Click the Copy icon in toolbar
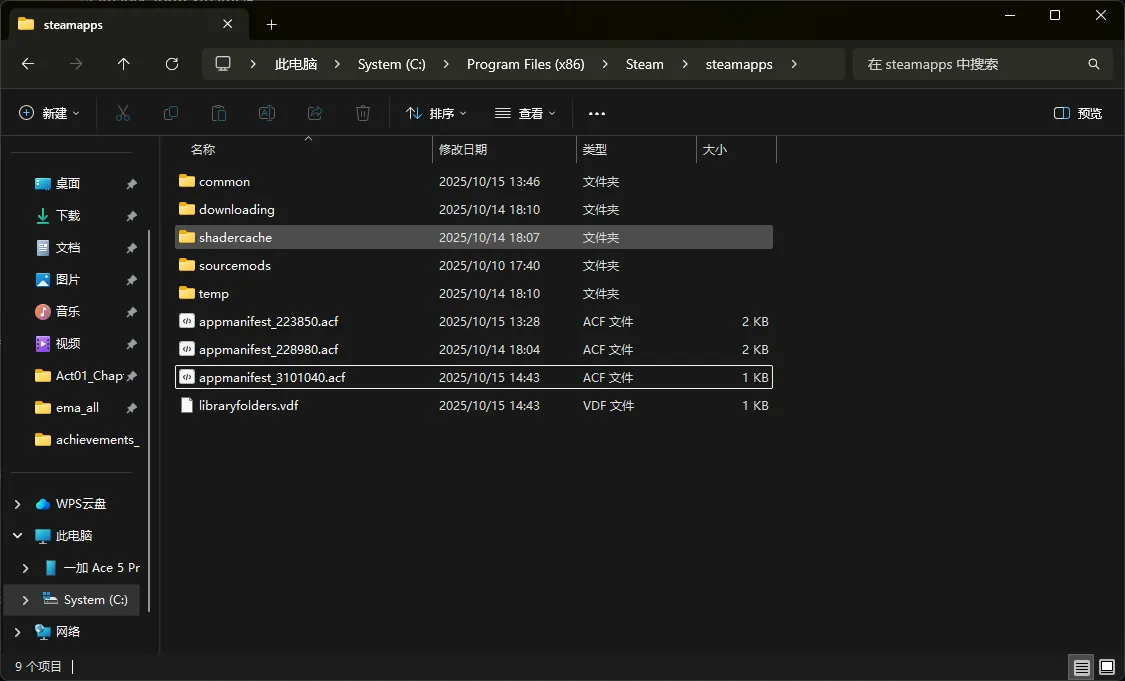1125x681 pixels. pyautogui.click(x=171, y=113)
